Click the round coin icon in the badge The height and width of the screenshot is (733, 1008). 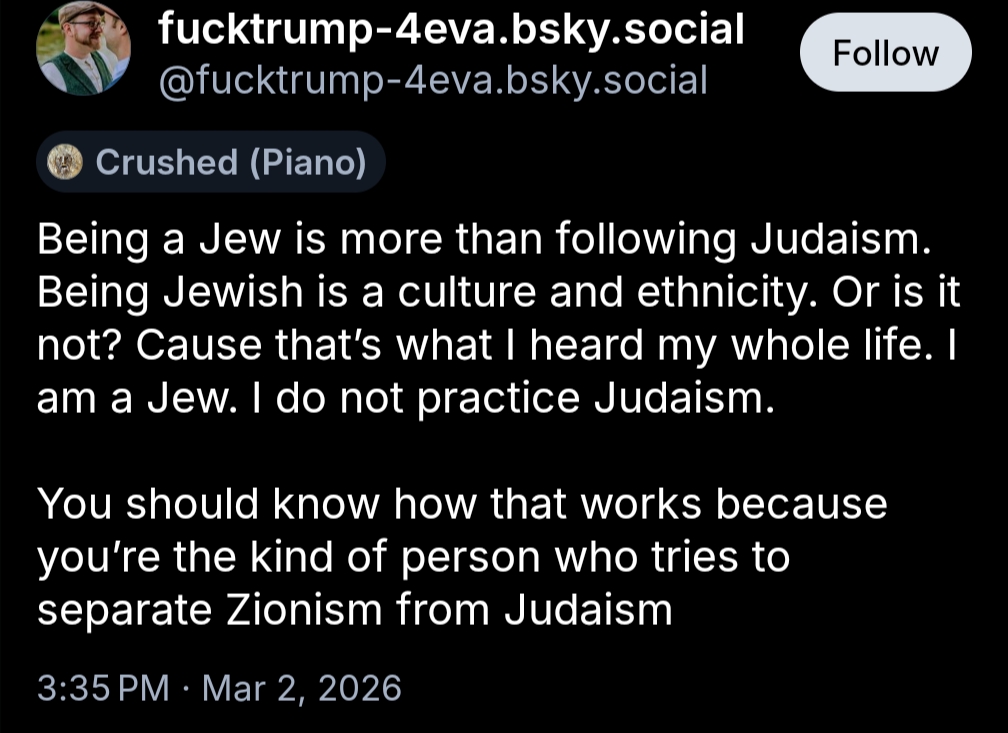[66, 161]
